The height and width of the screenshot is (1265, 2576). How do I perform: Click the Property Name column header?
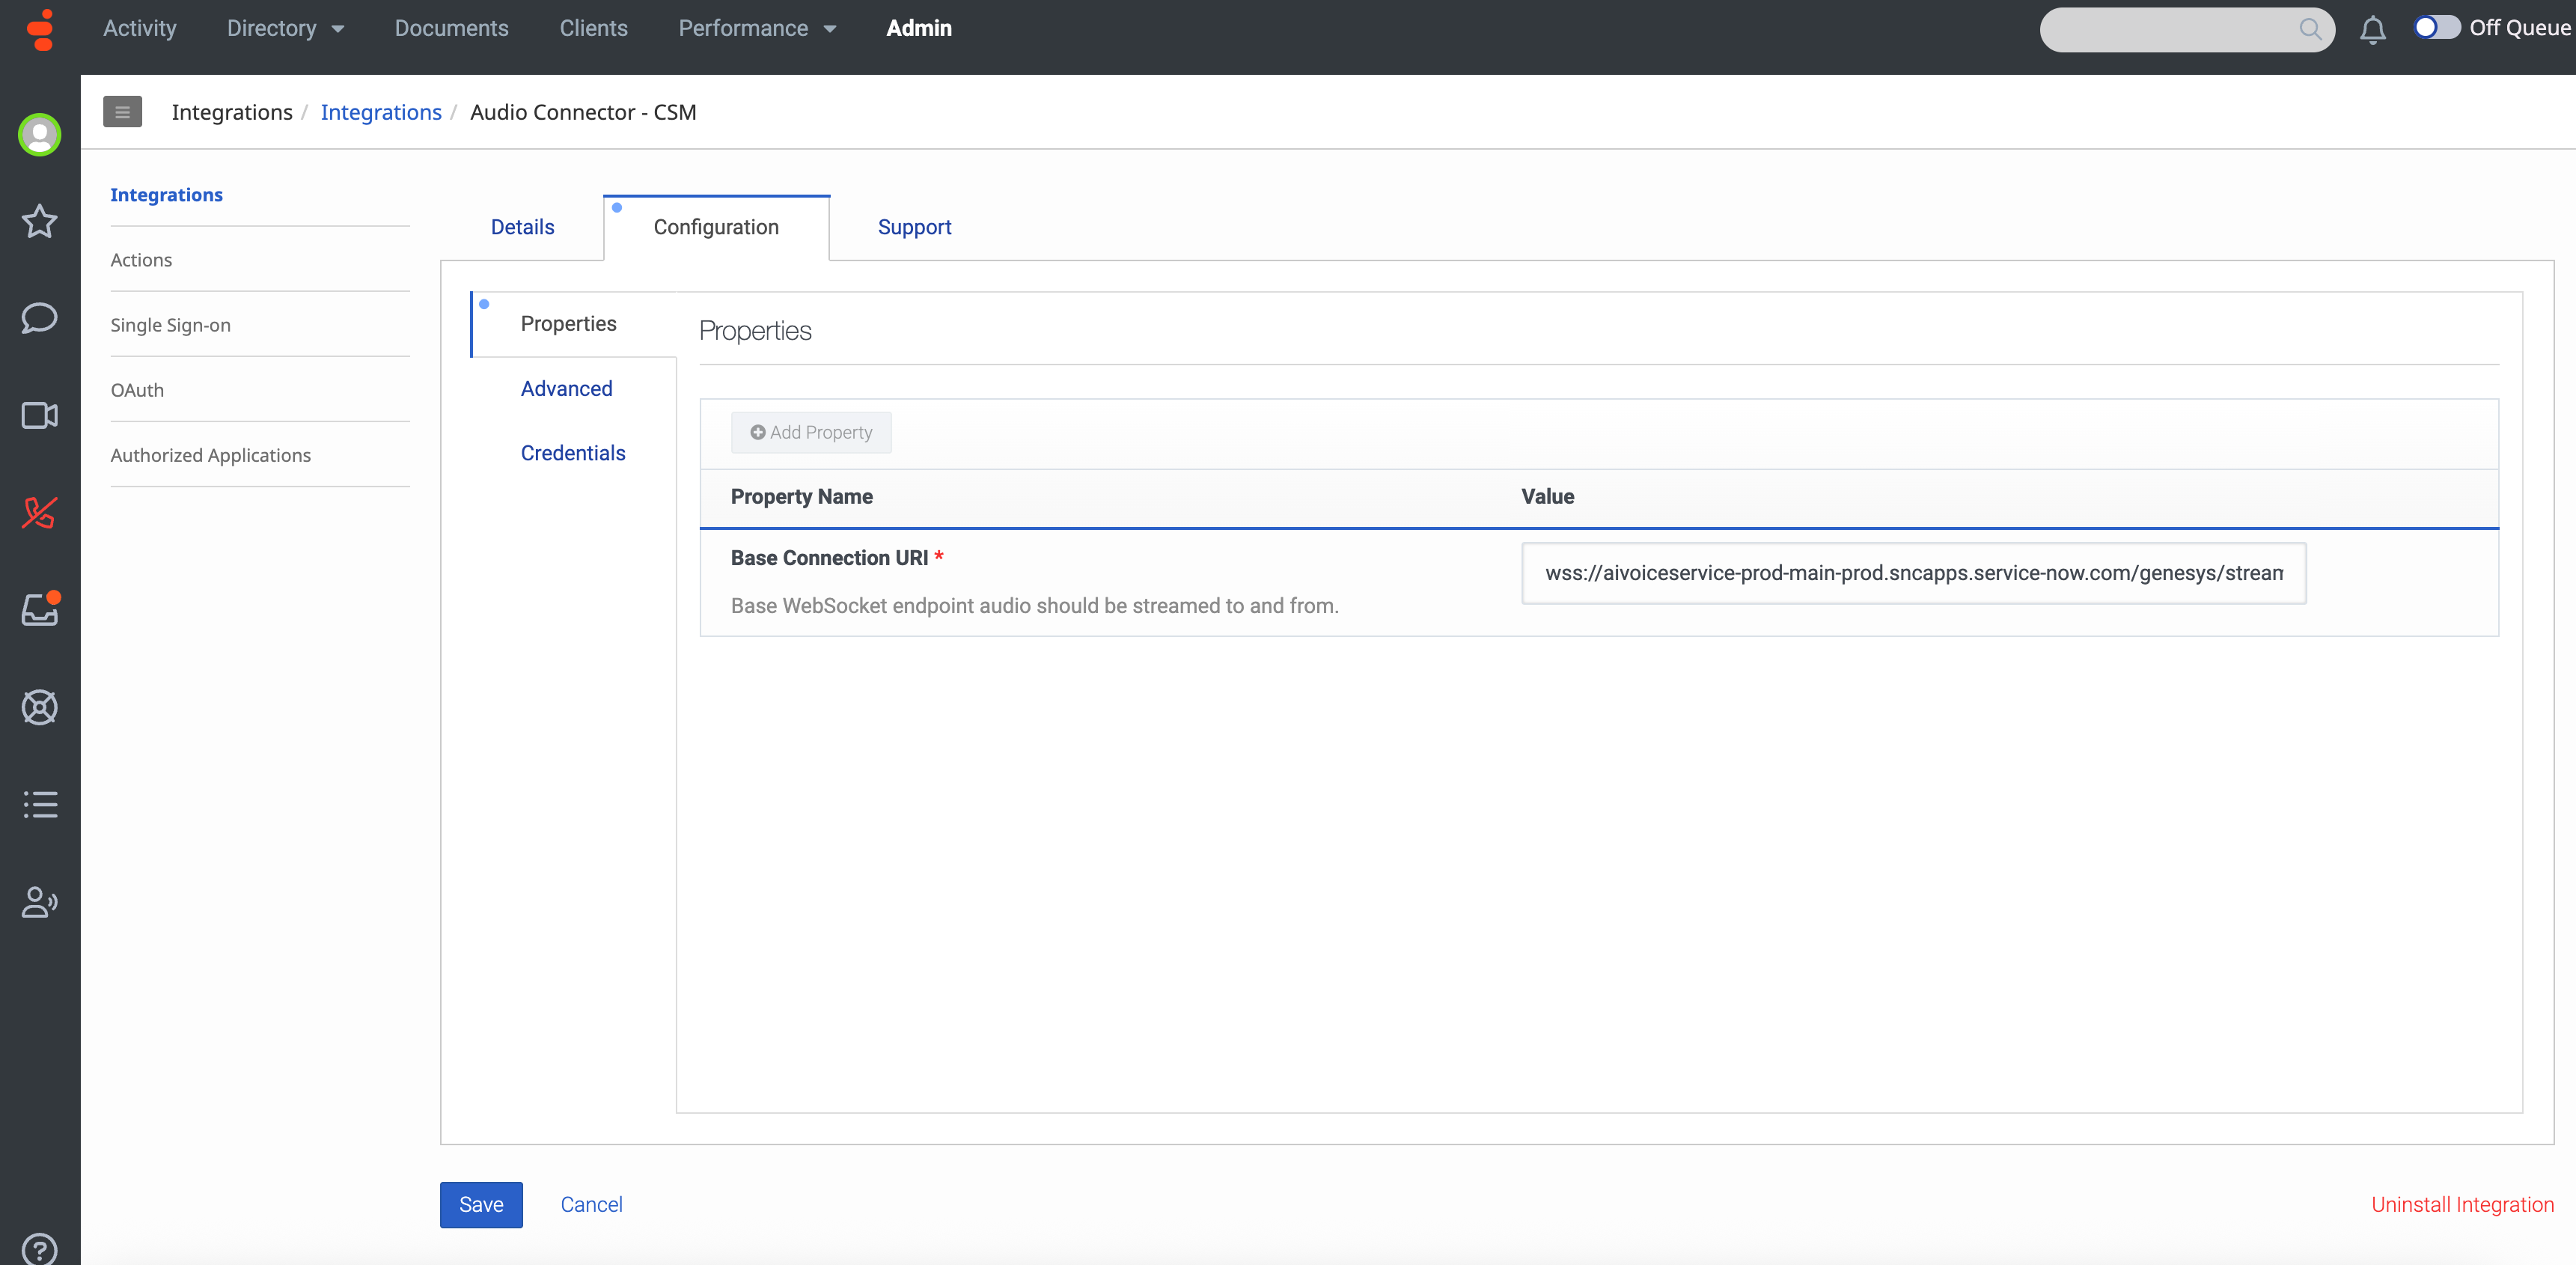tap(801, 496)
